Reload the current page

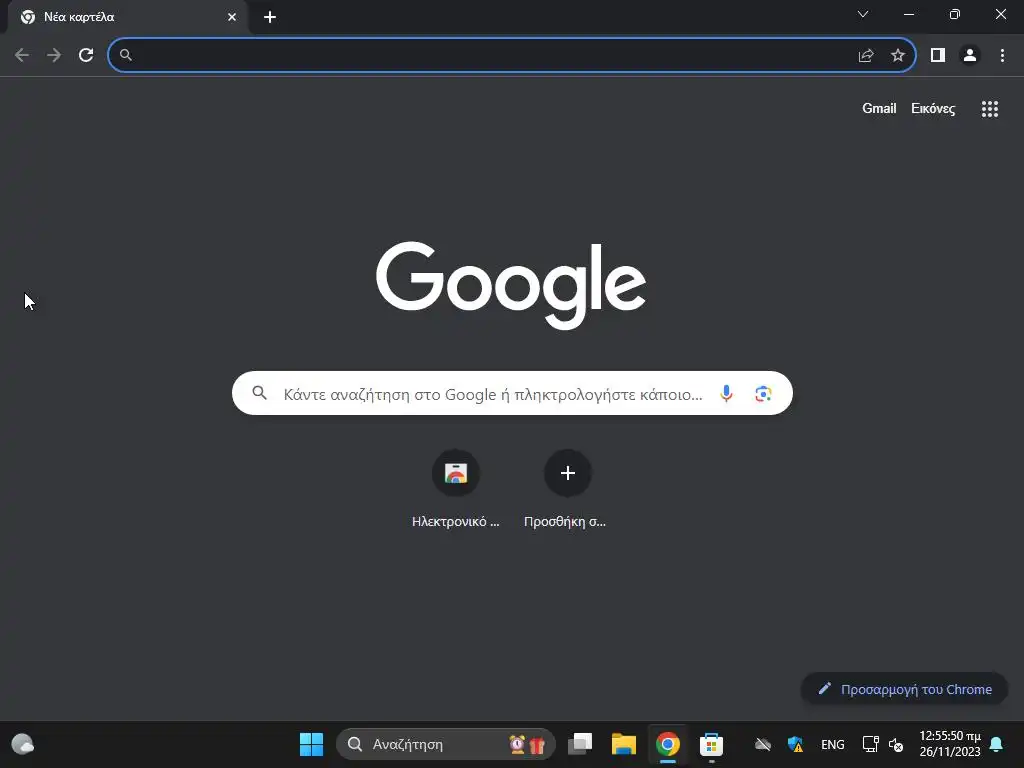(86, 56)
